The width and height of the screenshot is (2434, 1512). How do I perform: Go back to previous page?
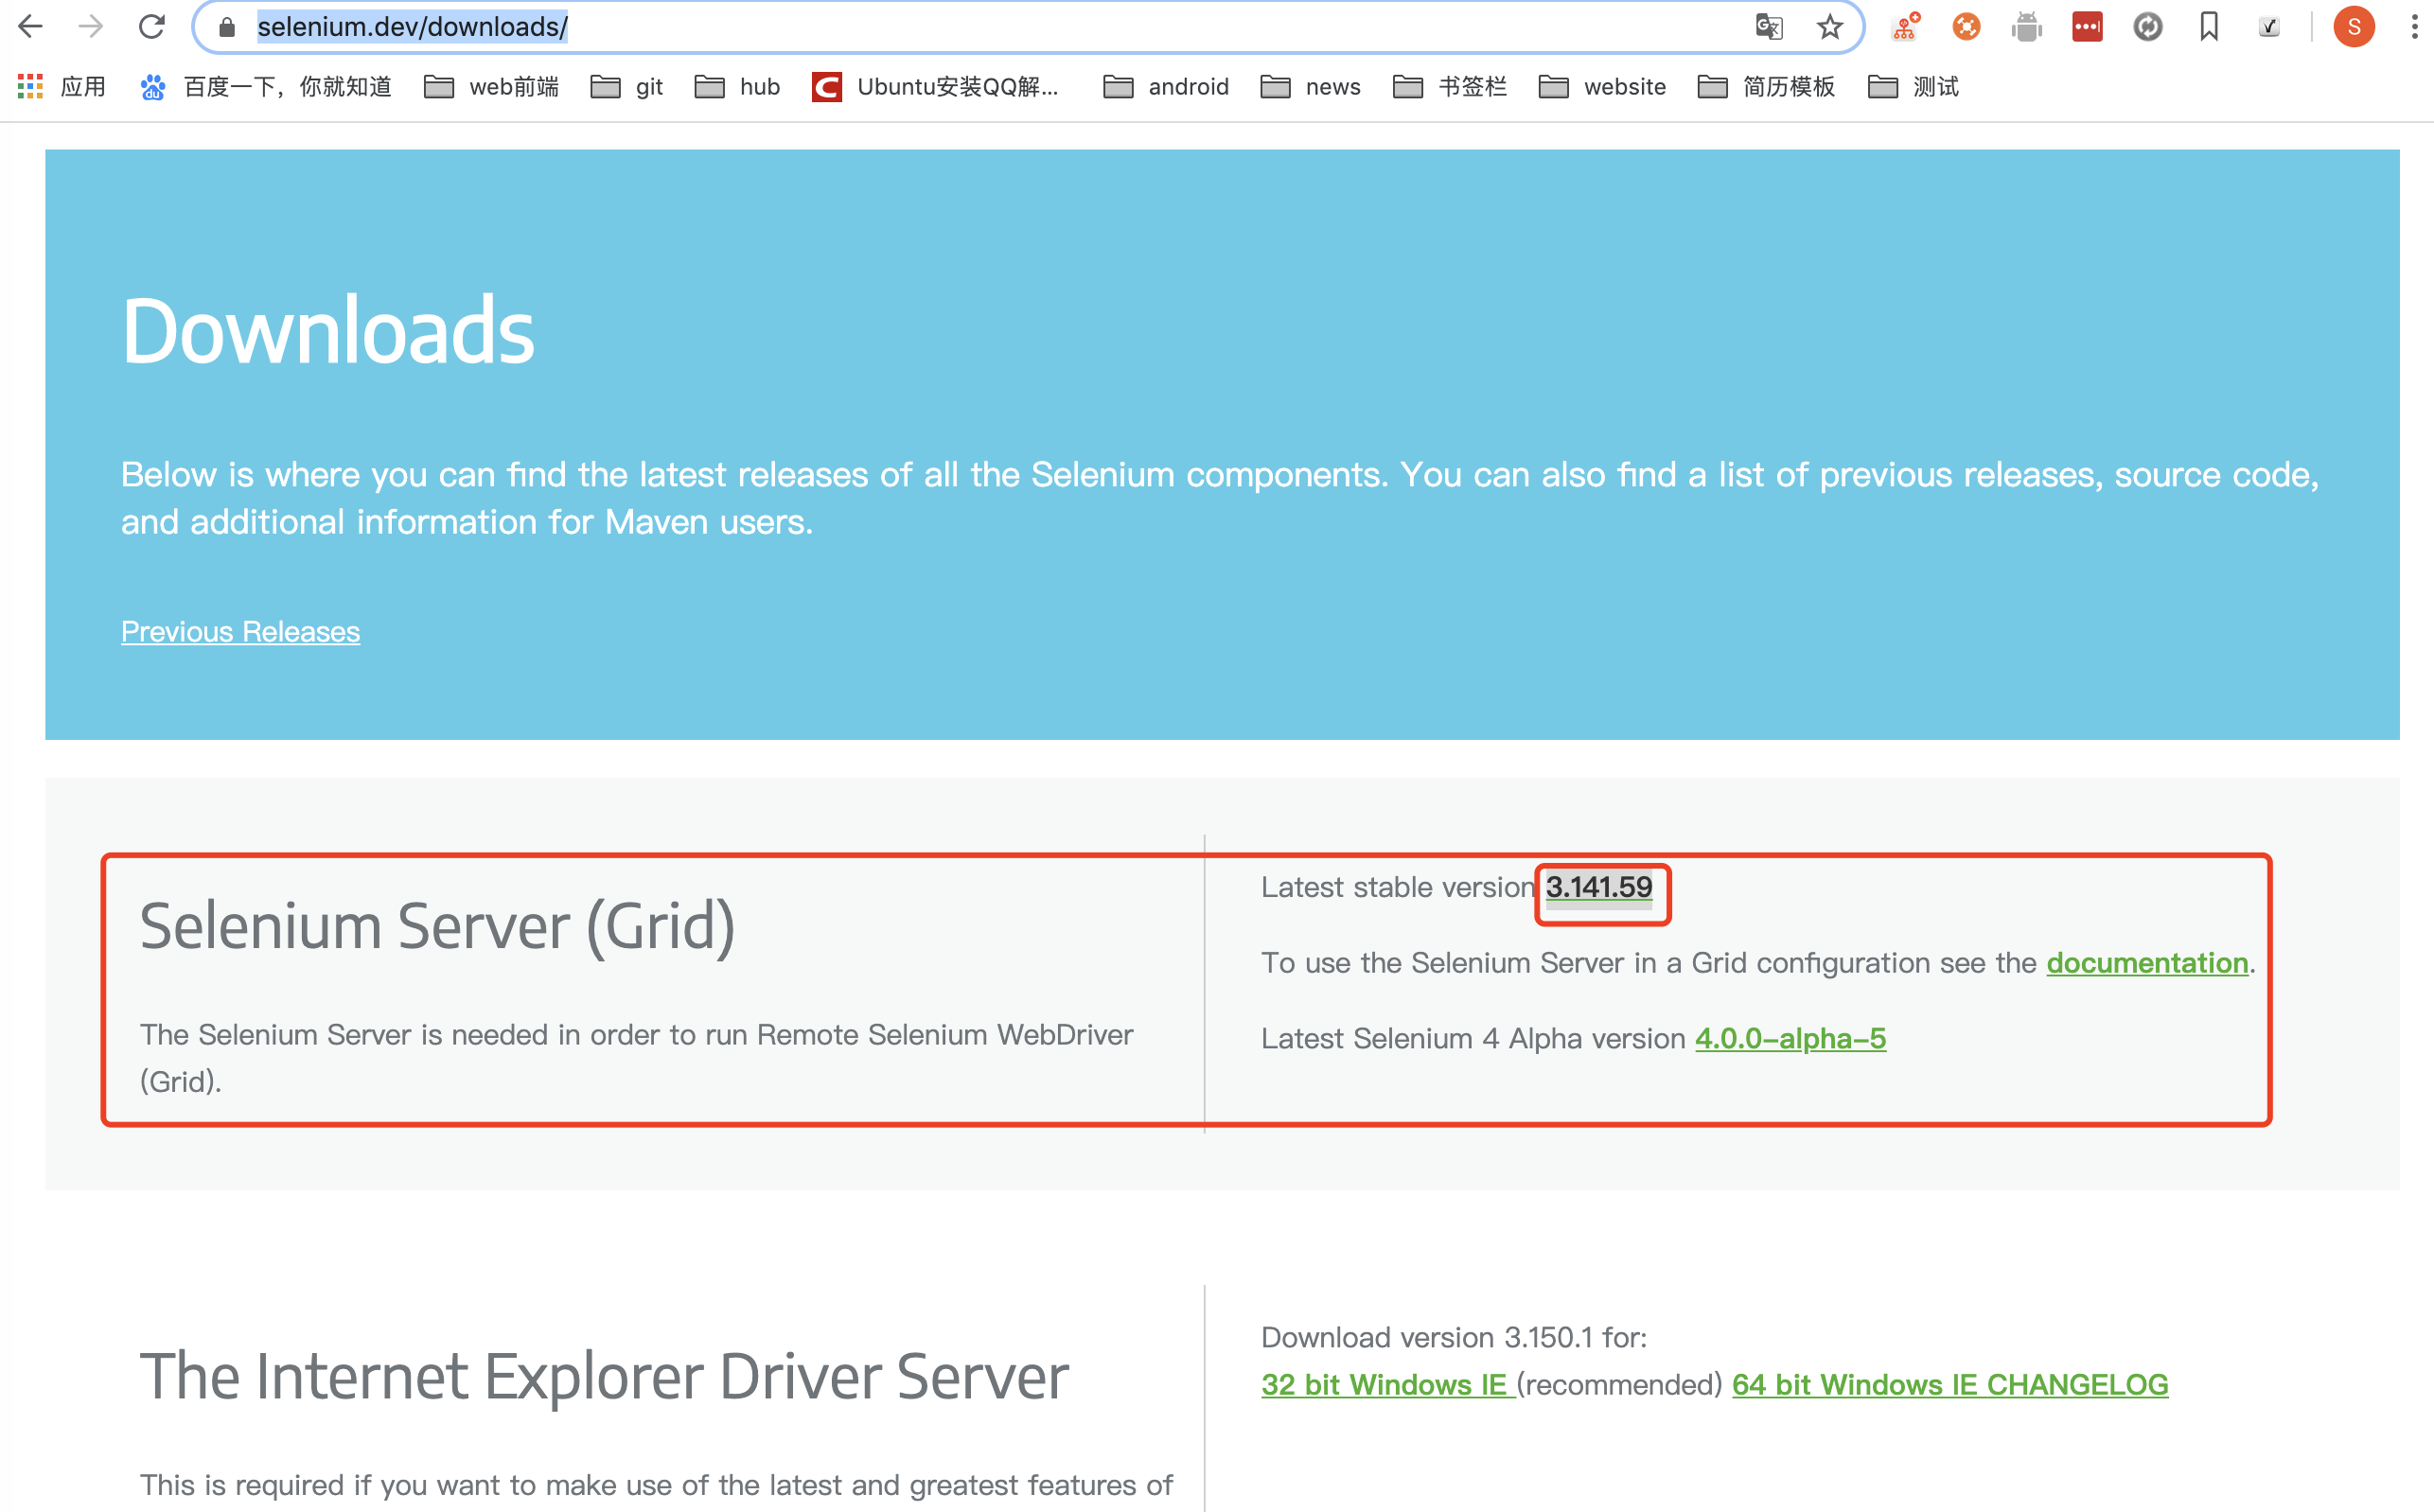click(x=31, y=27)
